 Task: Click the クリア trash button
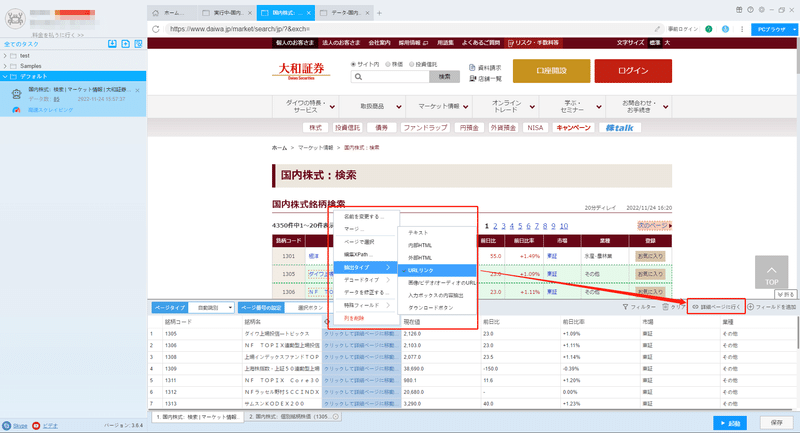tap(673, 307)
